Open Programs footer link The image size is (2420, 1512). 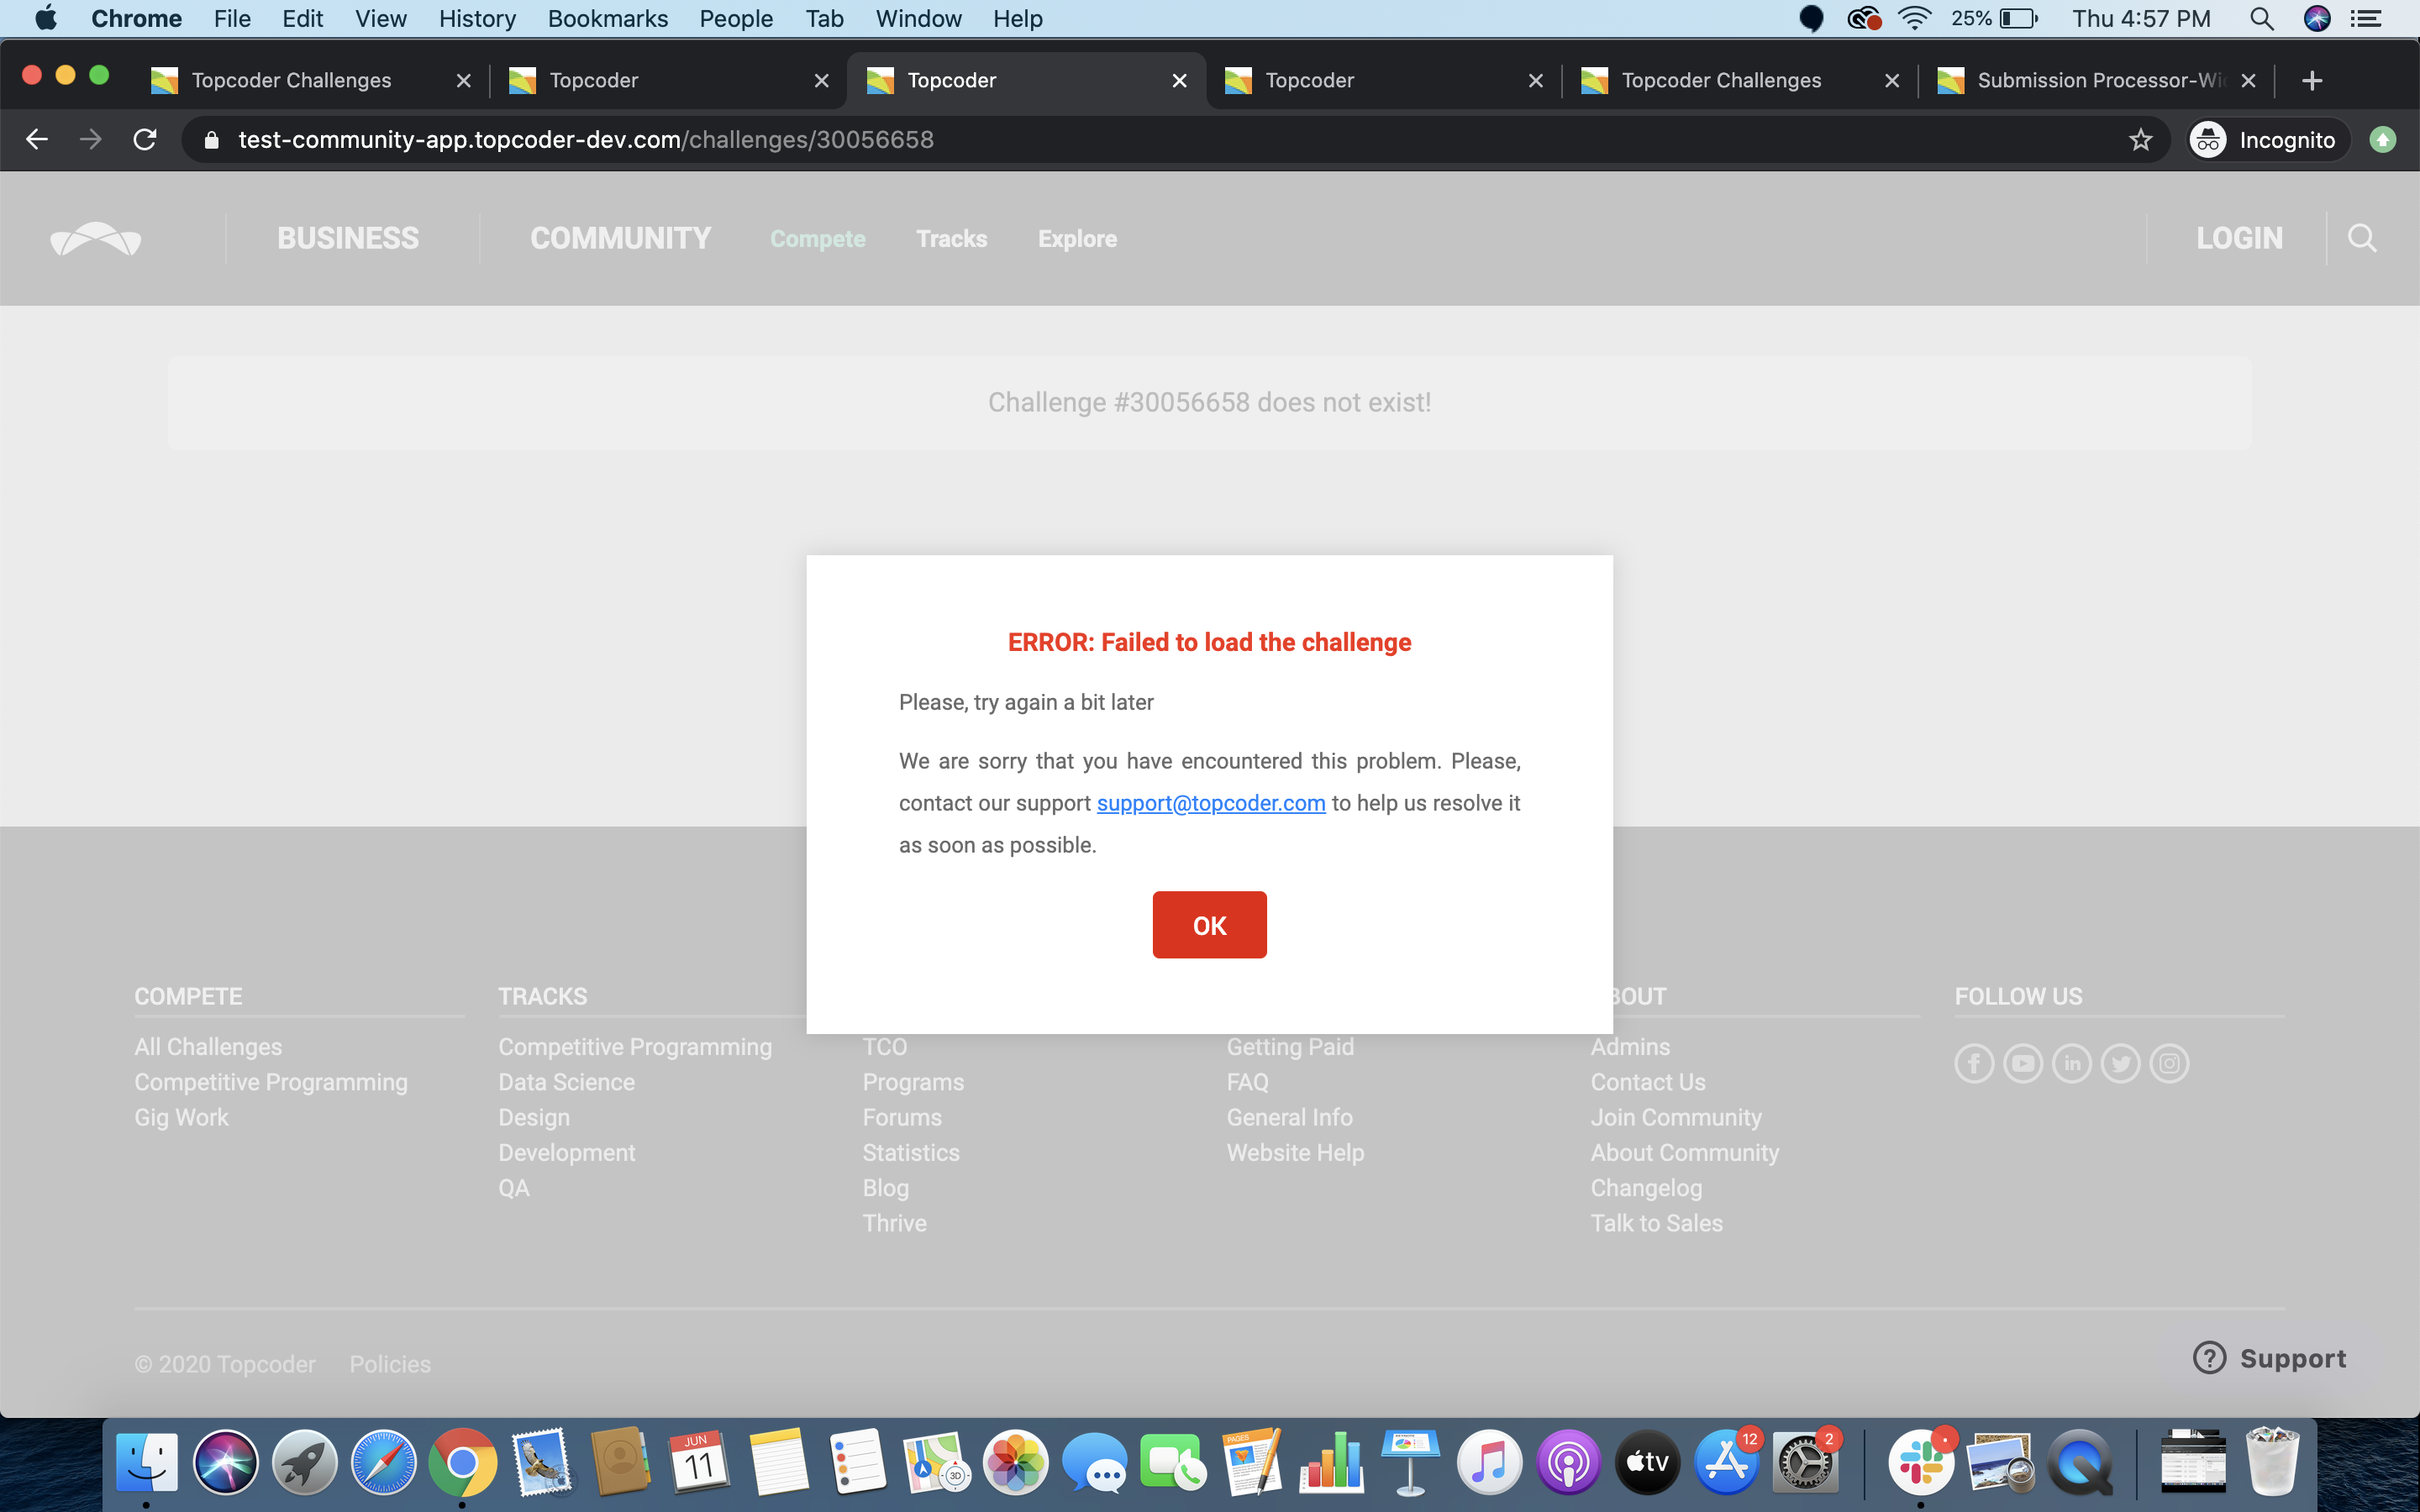(913, 1082)
